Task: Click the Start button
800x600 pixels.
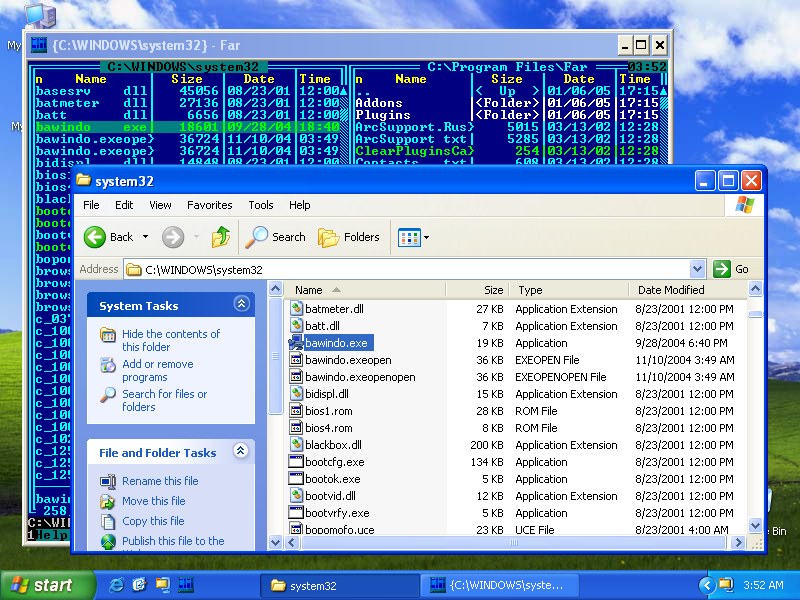Action: [x=47, y=585]
